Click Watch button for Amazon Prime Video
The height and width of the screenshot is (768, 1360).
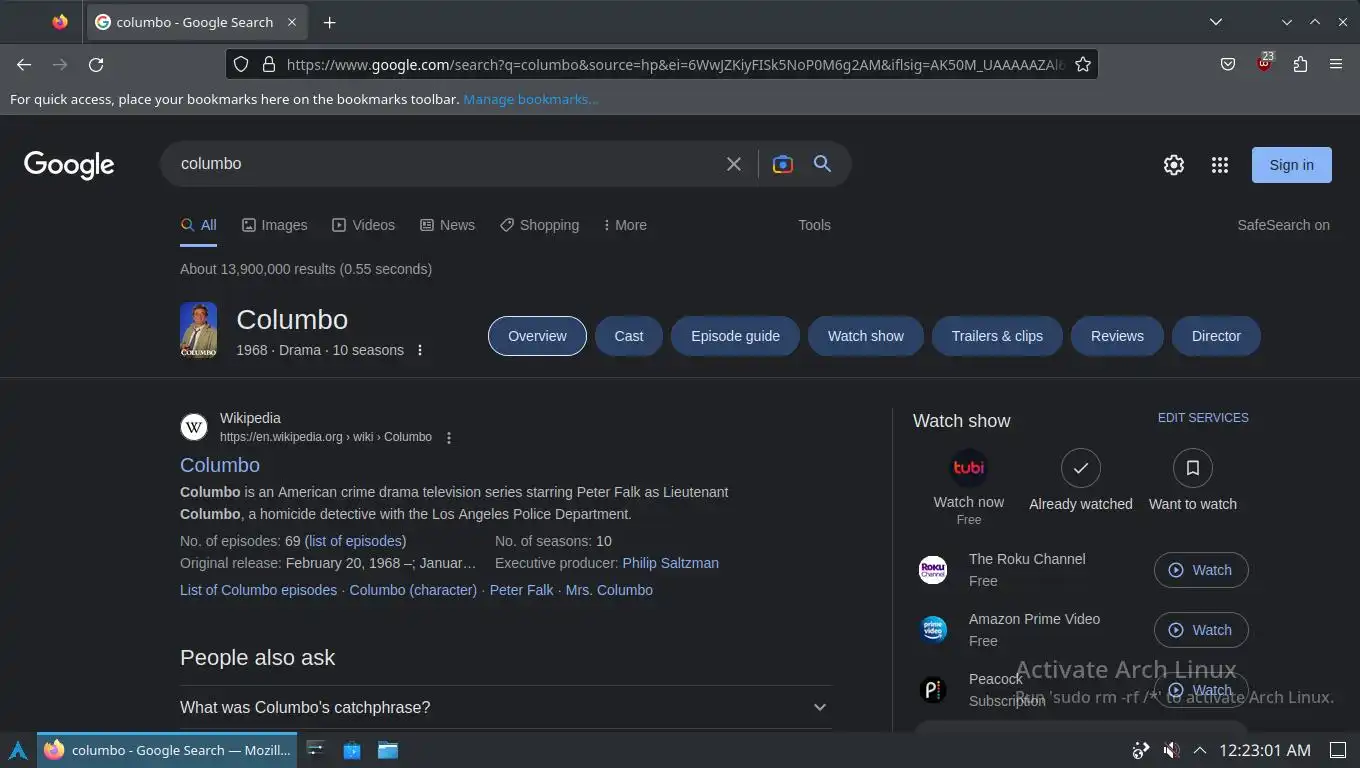(x=1201, y=630)
